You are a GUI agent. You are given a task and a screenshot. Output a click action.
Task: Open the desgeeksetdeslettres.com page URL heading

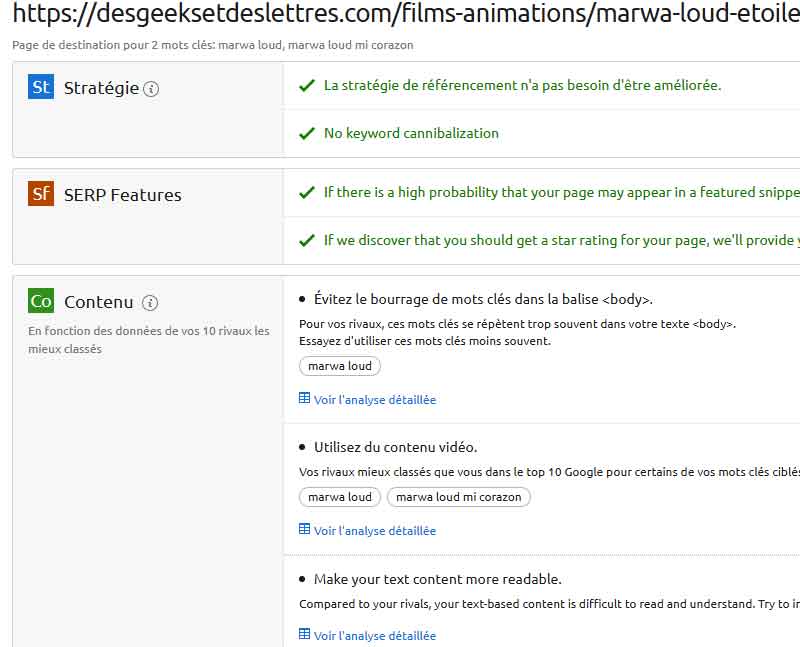pos(406,13)
